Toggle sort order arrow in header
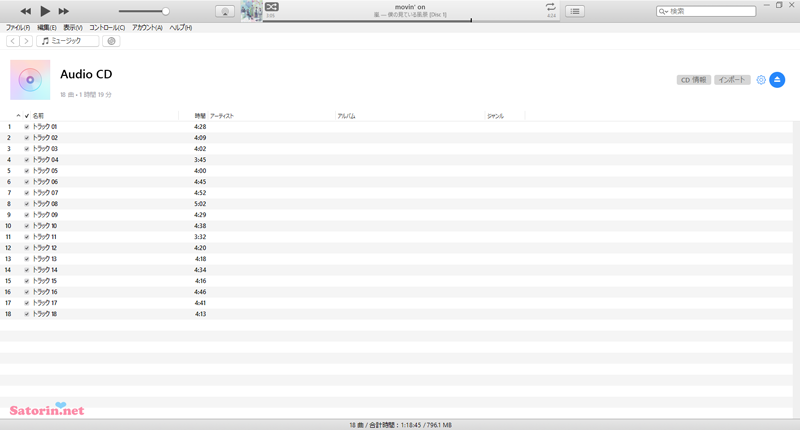800x430 pixels. point(18,116)
